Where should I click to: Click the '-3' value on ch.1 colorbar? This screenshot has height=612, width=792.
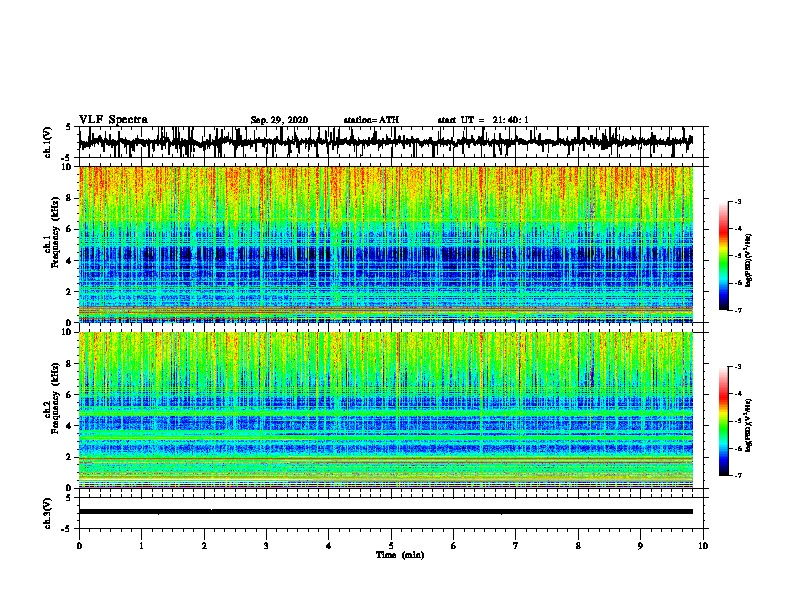[737, 202]
